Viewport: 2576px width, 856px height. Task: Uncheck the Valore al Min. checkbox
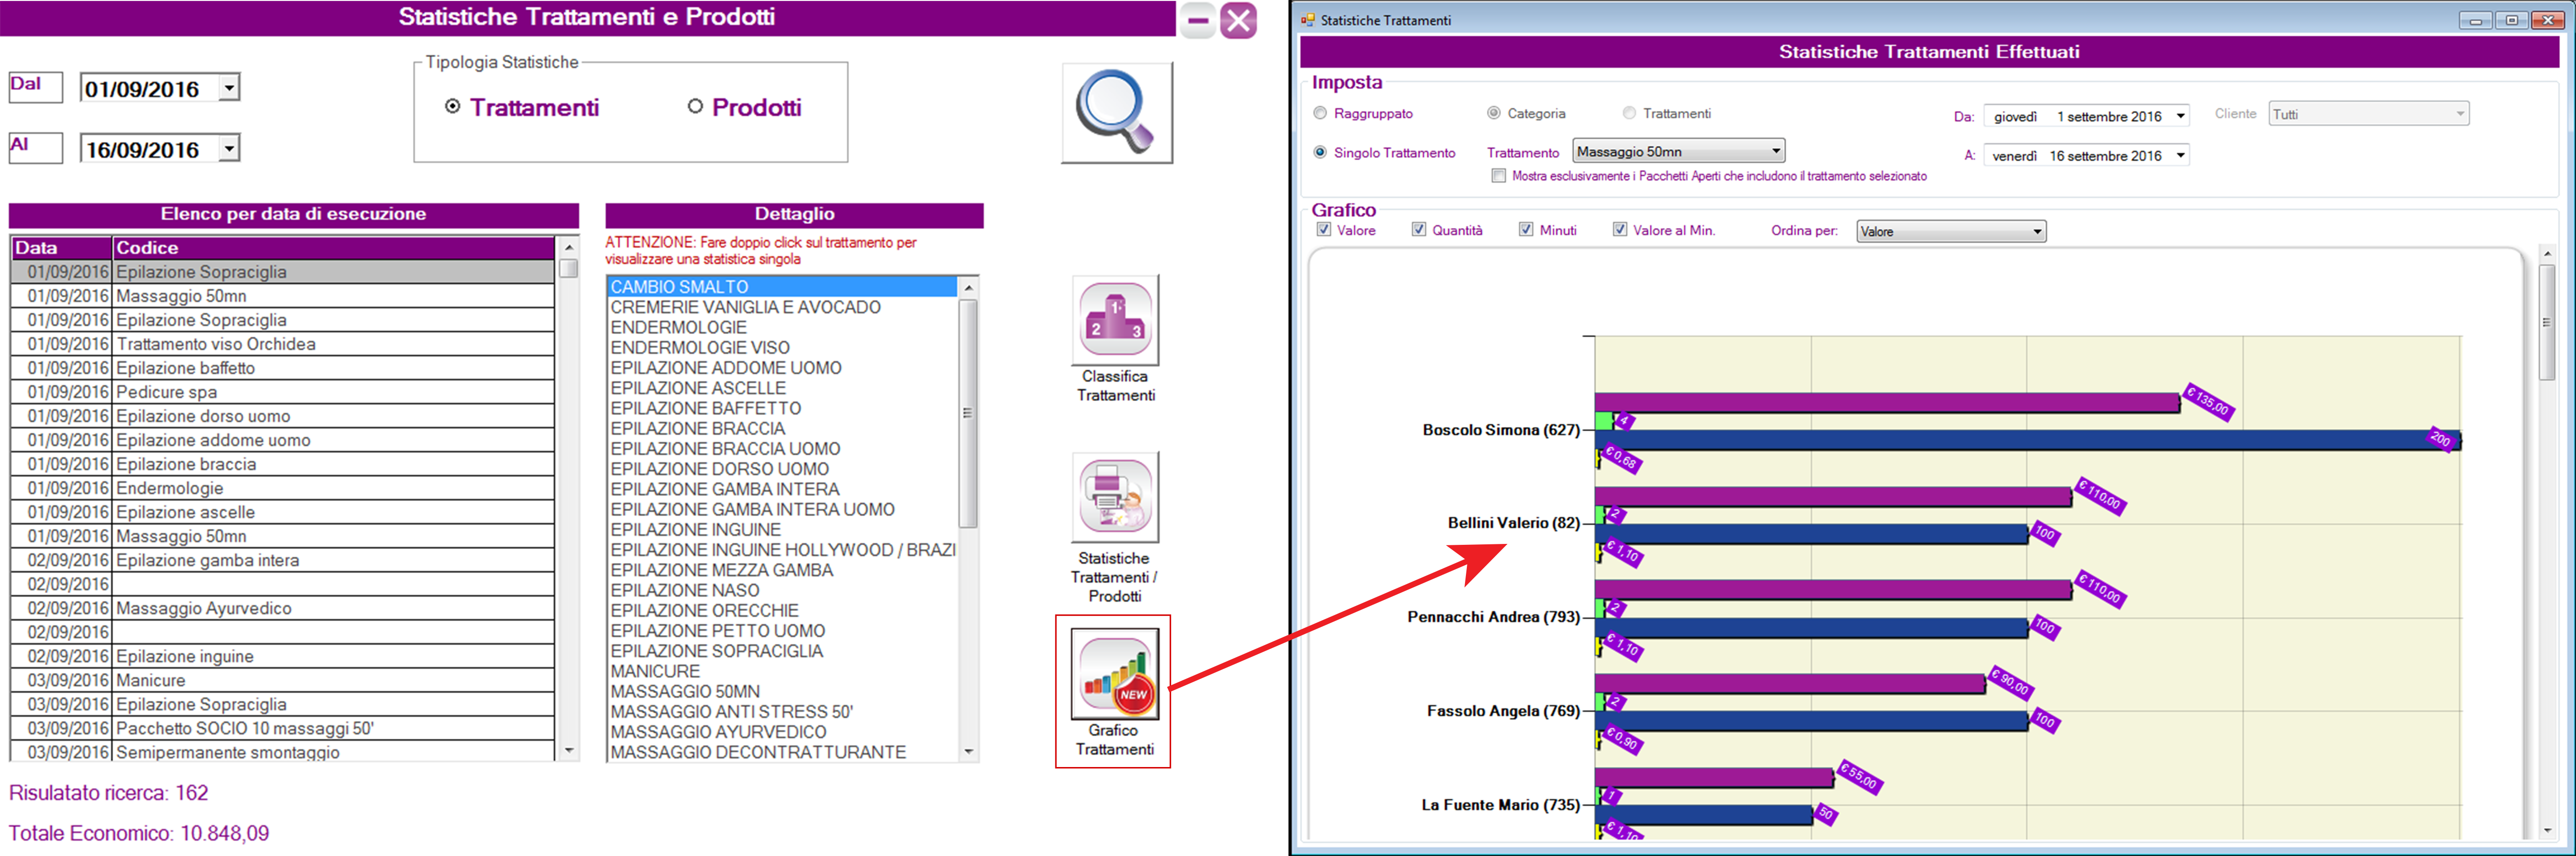[x=1620, y=230]
